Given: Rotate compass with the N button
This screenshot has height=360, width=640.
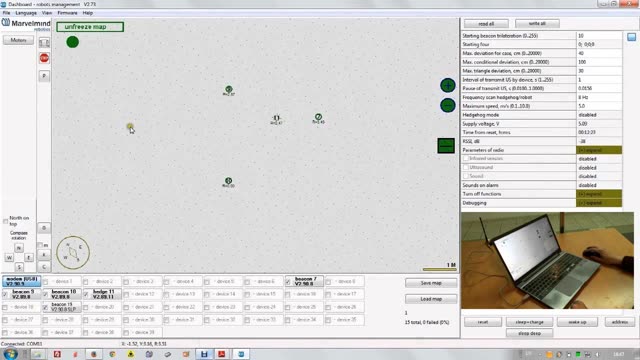Looking at the screenshot, I should coord(19,248).
